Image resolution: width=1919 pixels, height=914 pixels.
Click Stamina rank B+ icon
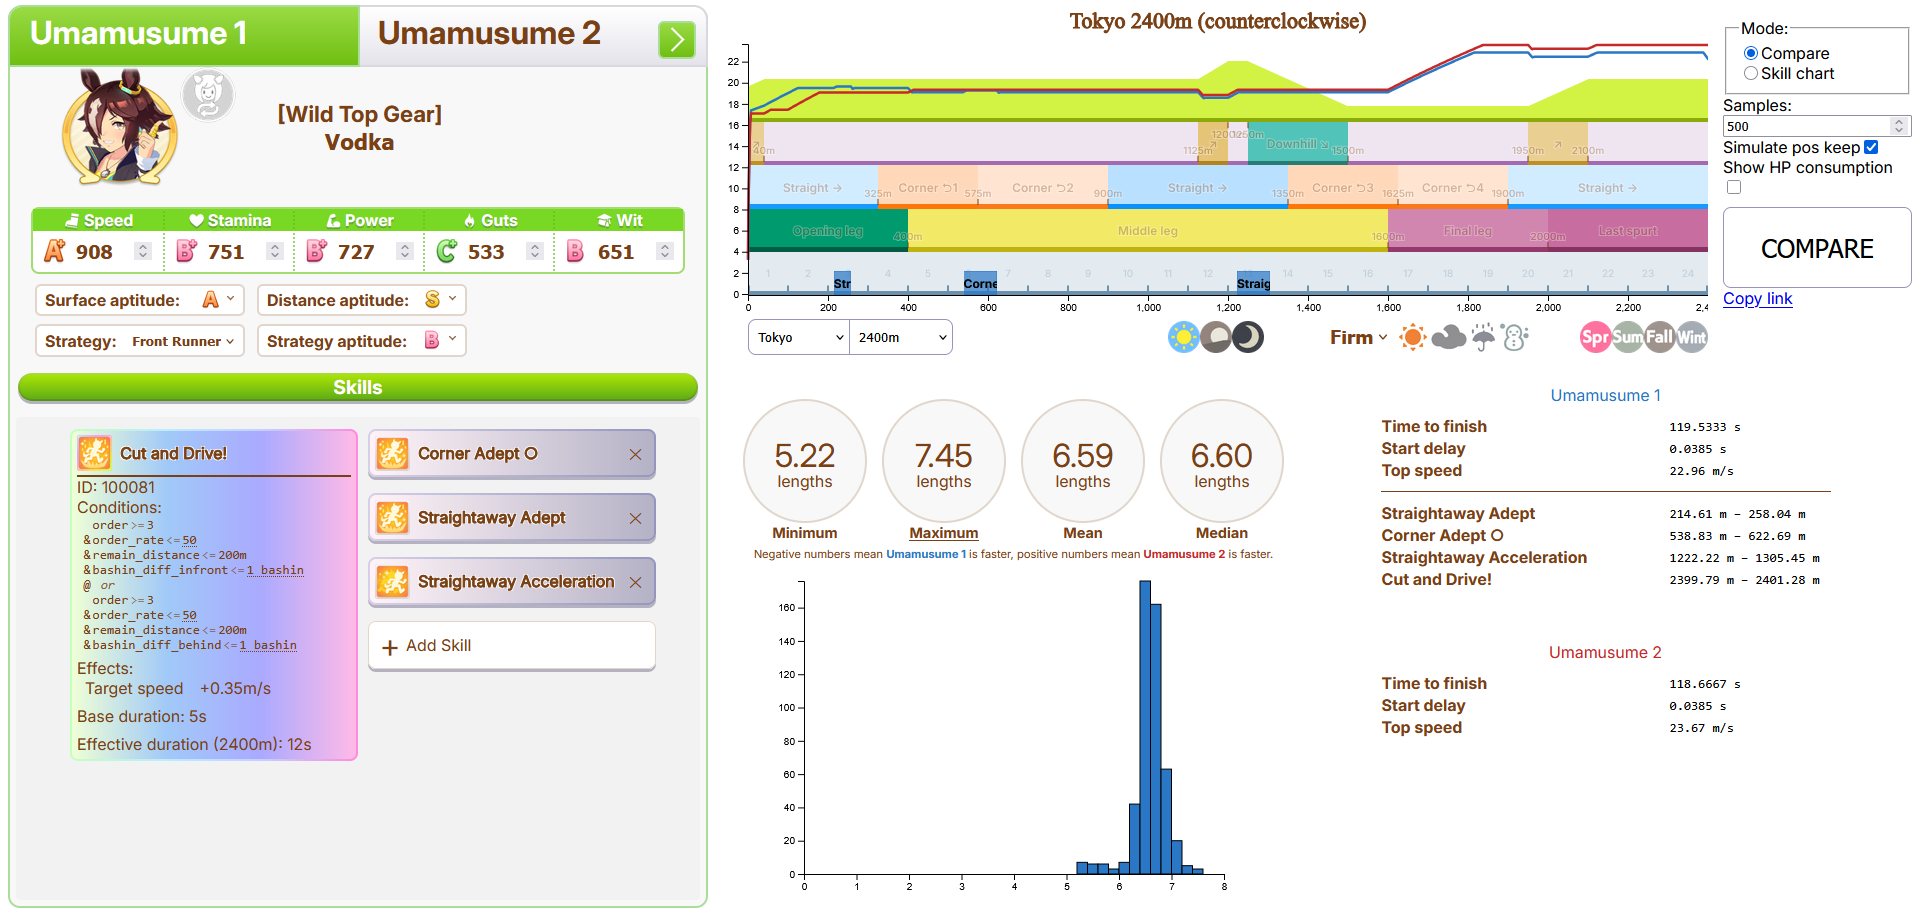pos(187,251)
